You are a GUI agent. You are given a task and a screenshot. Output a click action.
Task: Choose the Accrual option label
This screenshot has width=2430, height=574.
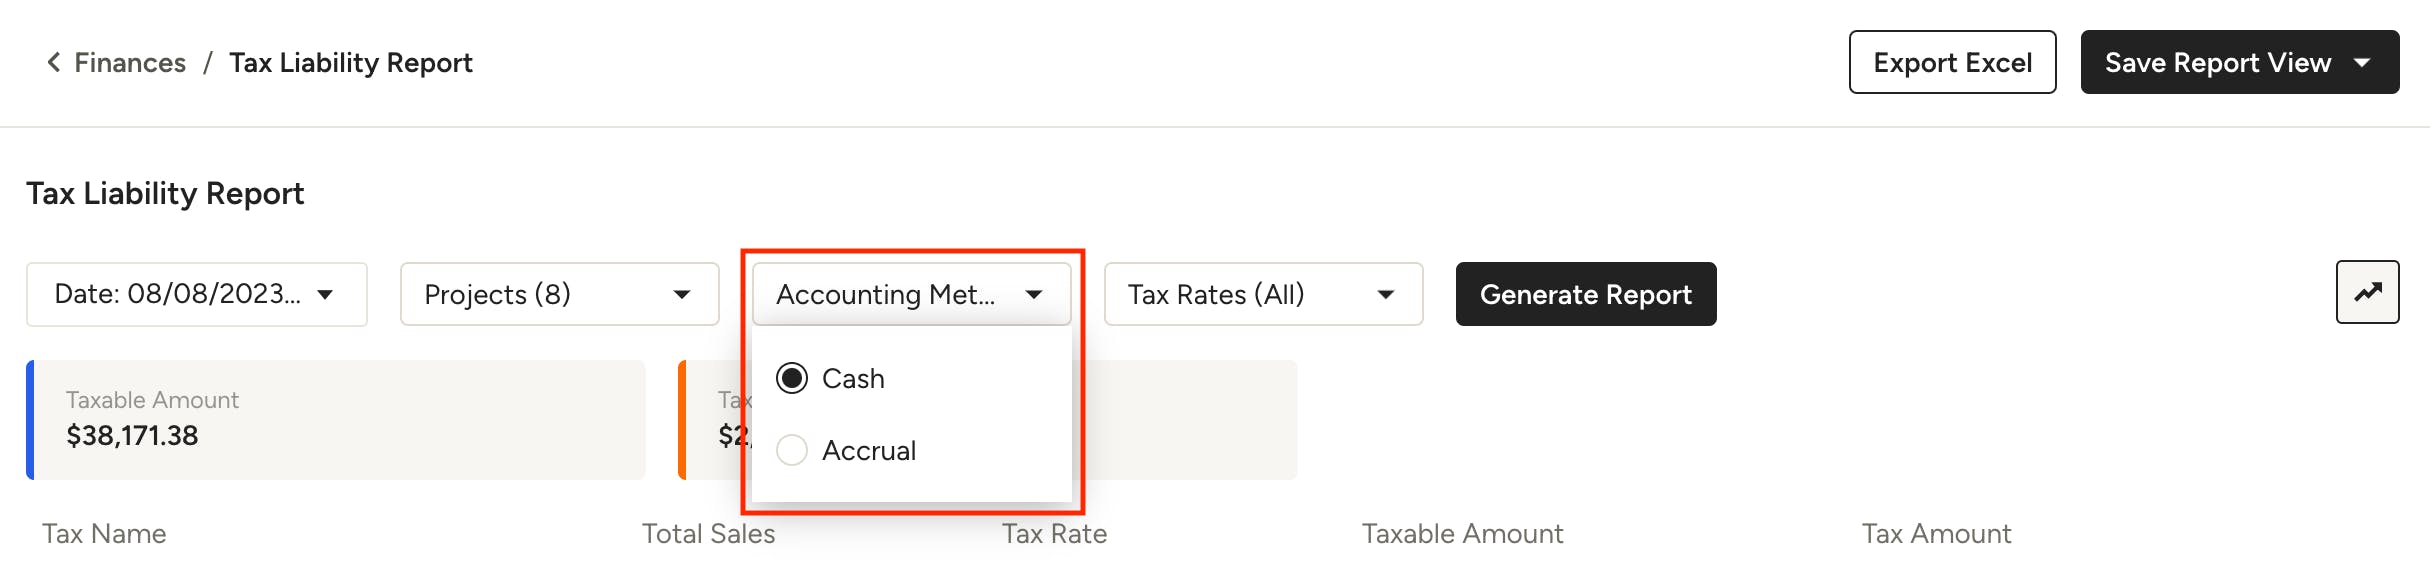(868, 451)
